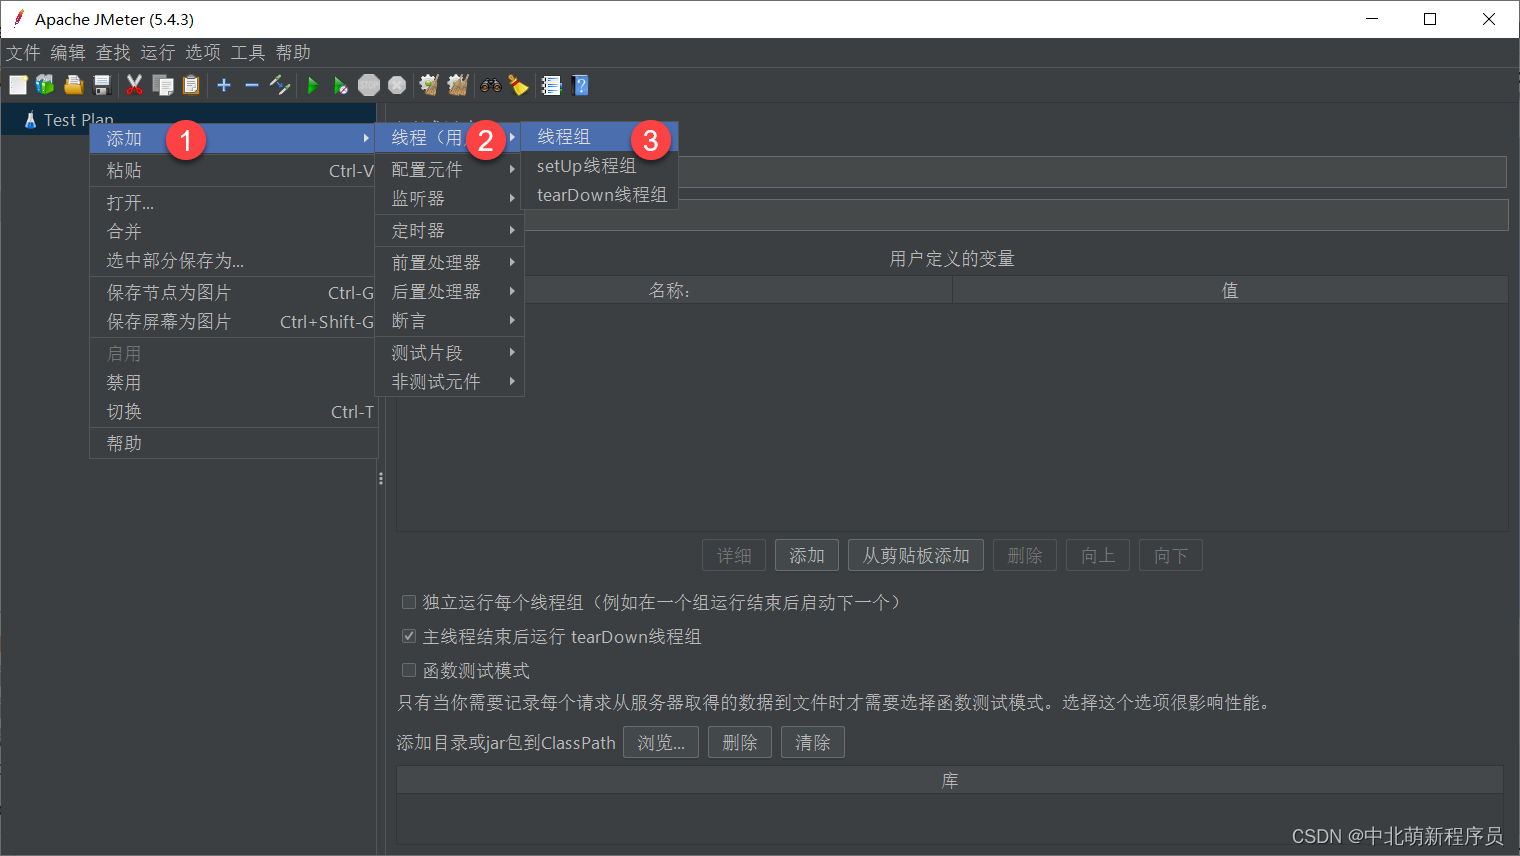1520x856 pixels.
Task: Open the 编辑 menu
Action: click(x=68, y=53)
